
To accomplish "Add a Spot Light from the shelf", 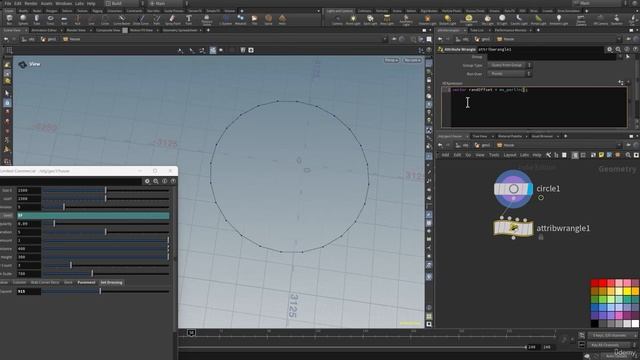I will pyautogui.click(x=370, y=19).
